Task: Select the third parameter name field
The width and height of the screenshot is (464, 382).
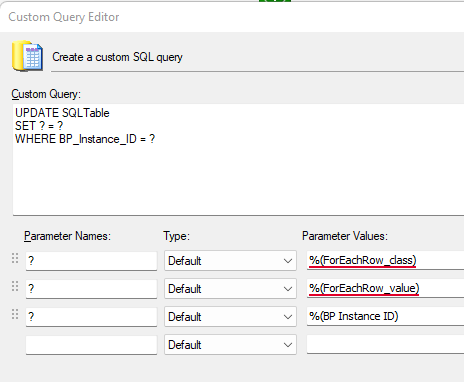Action: (x=91, y=317)
